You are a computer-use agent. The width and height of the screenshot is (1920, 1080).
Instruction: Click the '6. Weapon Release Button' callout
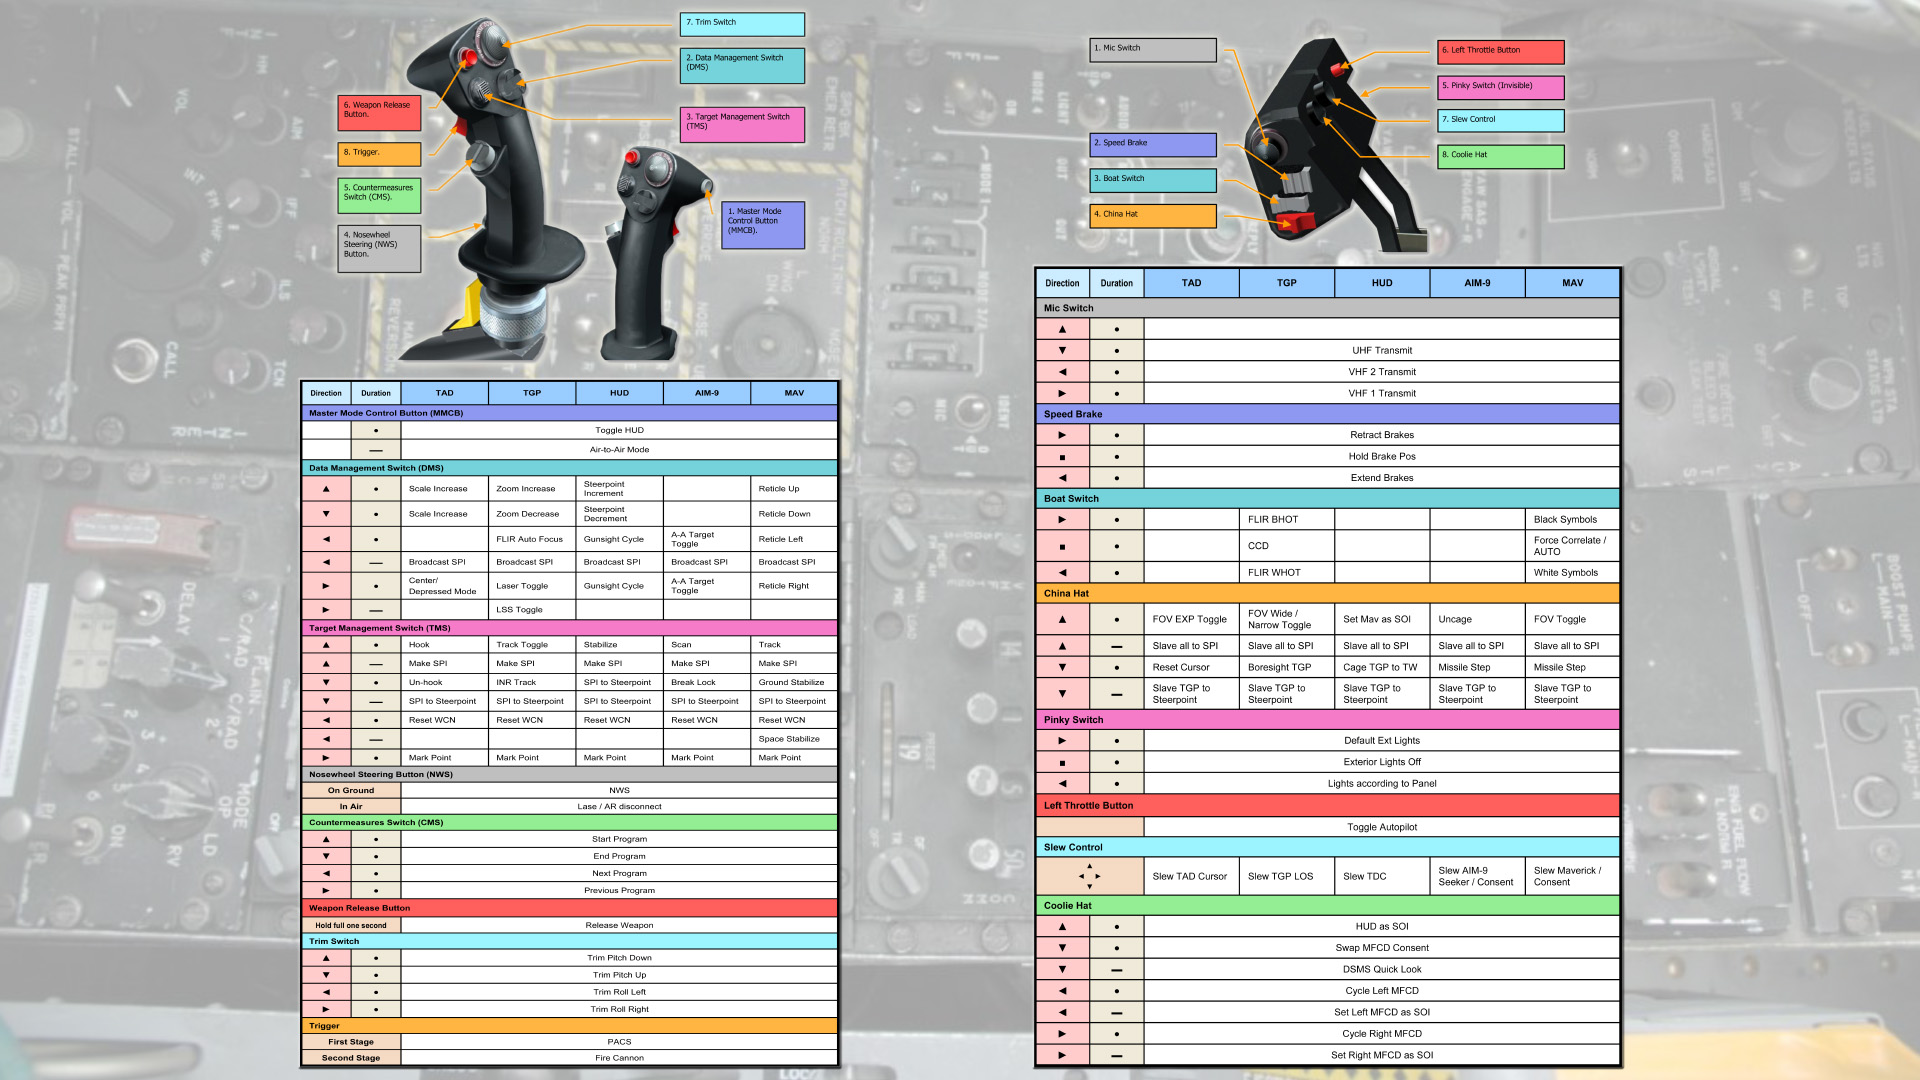click(x=380, y=113)
